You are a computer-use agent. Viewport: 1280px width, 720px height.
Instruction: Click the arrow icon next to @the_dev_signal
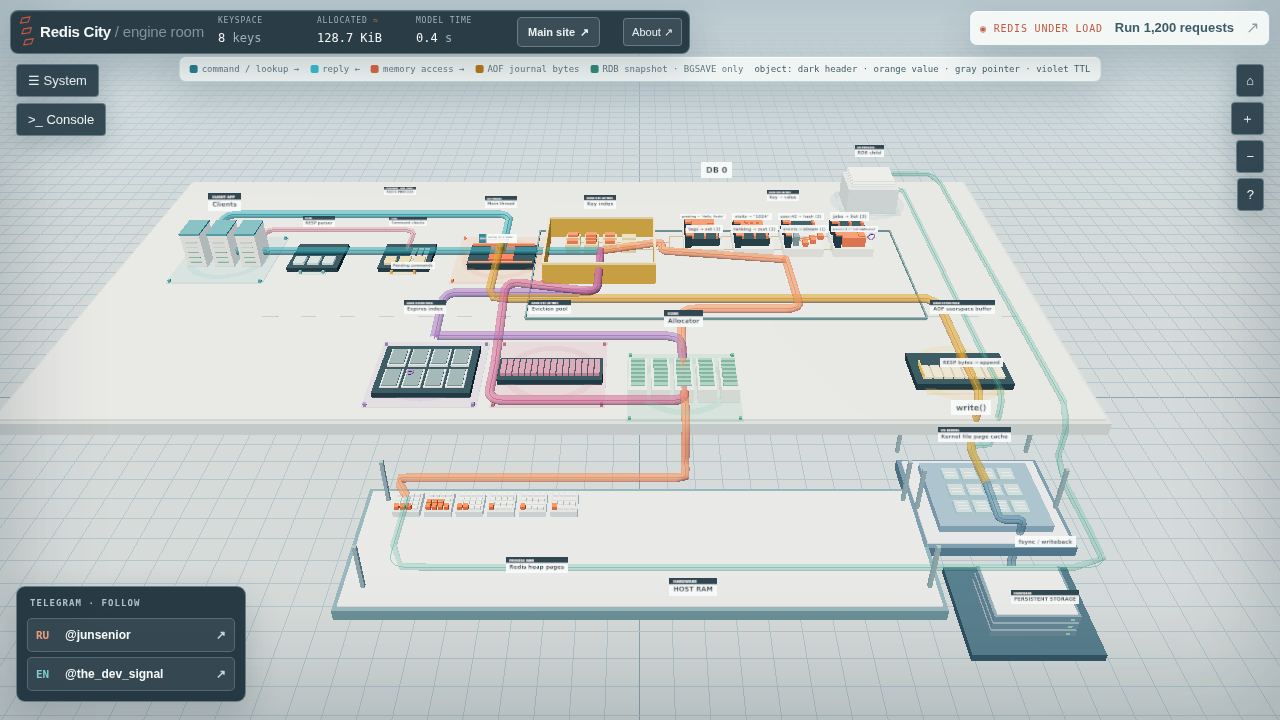[x=221, y=674]
